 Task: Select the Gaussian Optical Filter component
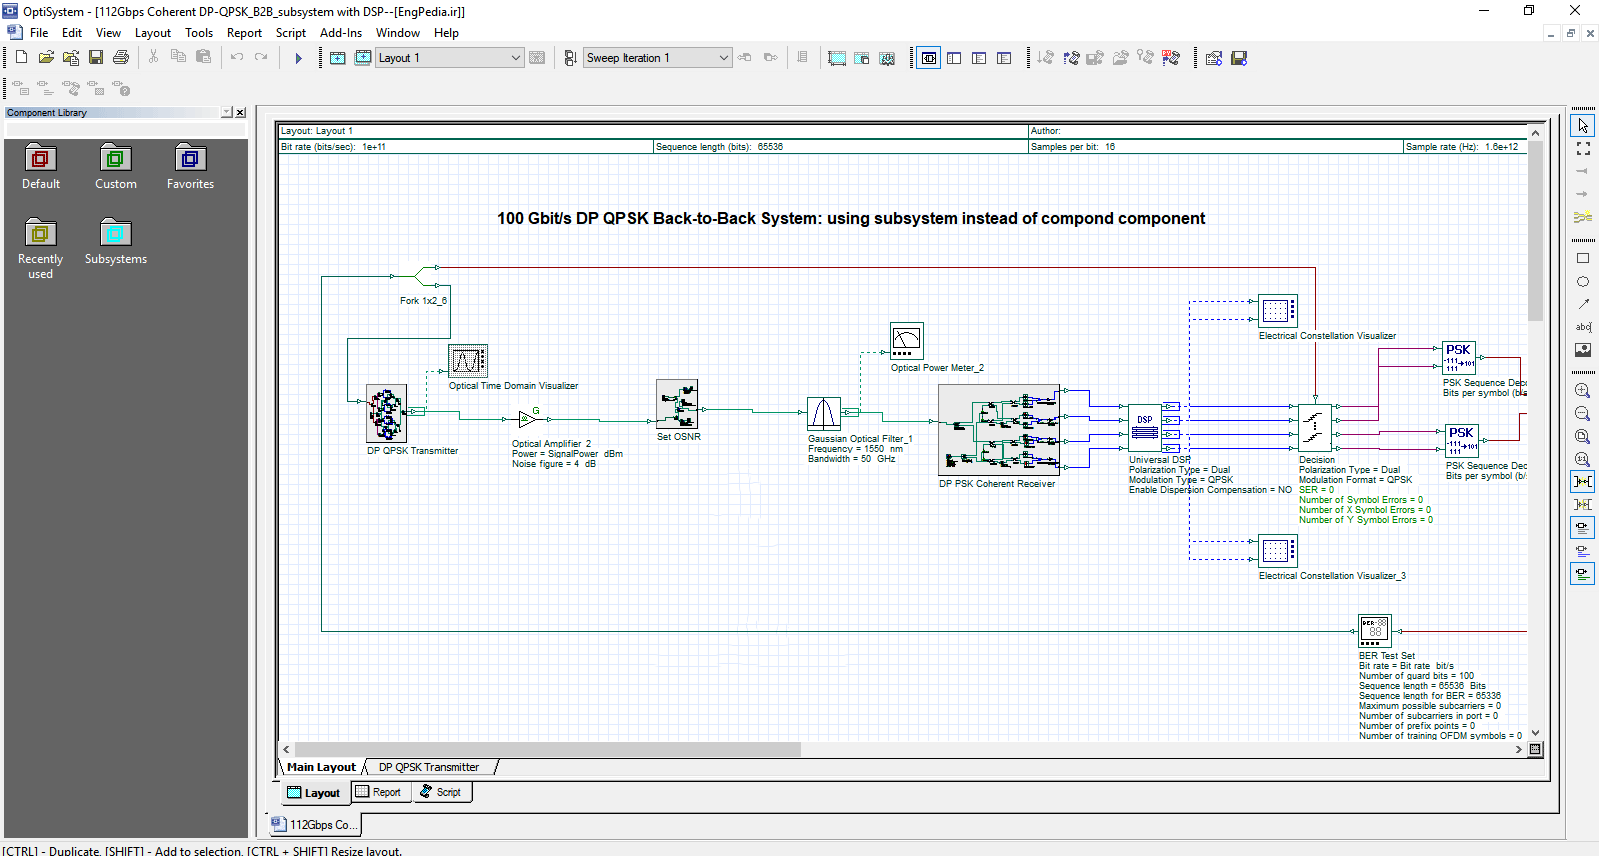coord(824,413)
